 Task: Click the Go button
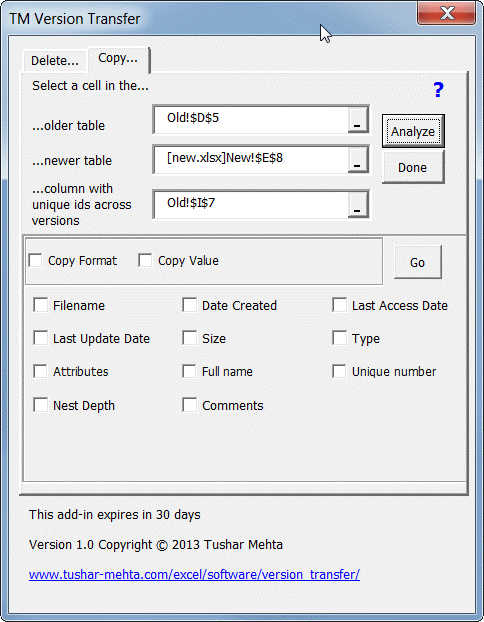pyautogui.click(x=417, y=262)
